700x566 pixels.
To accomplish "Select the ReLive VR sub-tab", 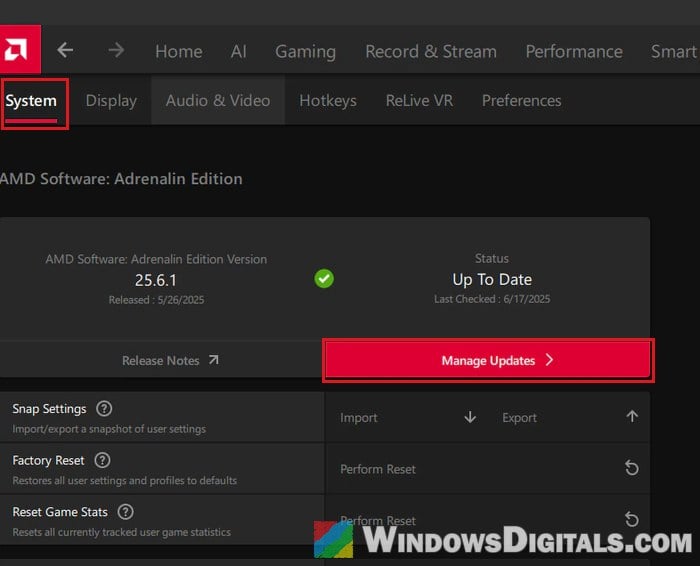I will click(x=419, y=100).
